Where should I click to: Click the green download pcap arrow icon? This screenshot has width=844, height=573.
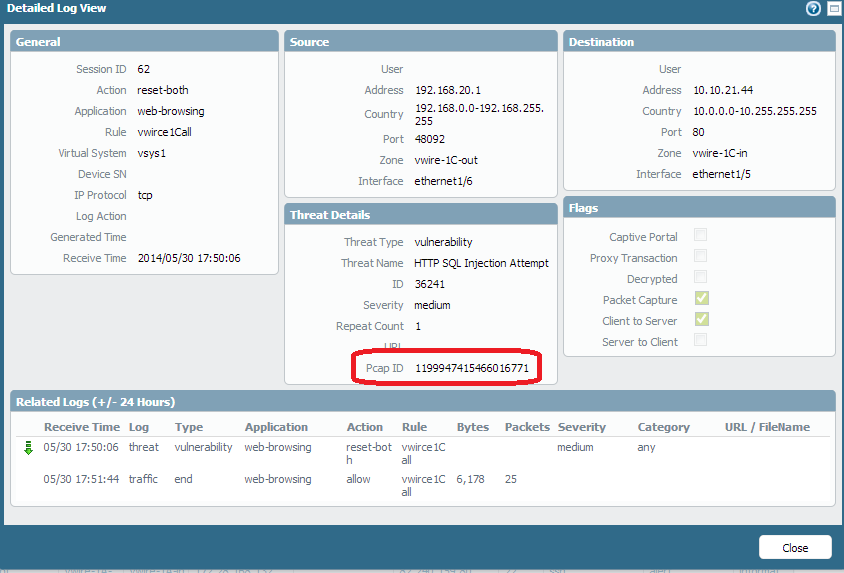pos(29,448)
